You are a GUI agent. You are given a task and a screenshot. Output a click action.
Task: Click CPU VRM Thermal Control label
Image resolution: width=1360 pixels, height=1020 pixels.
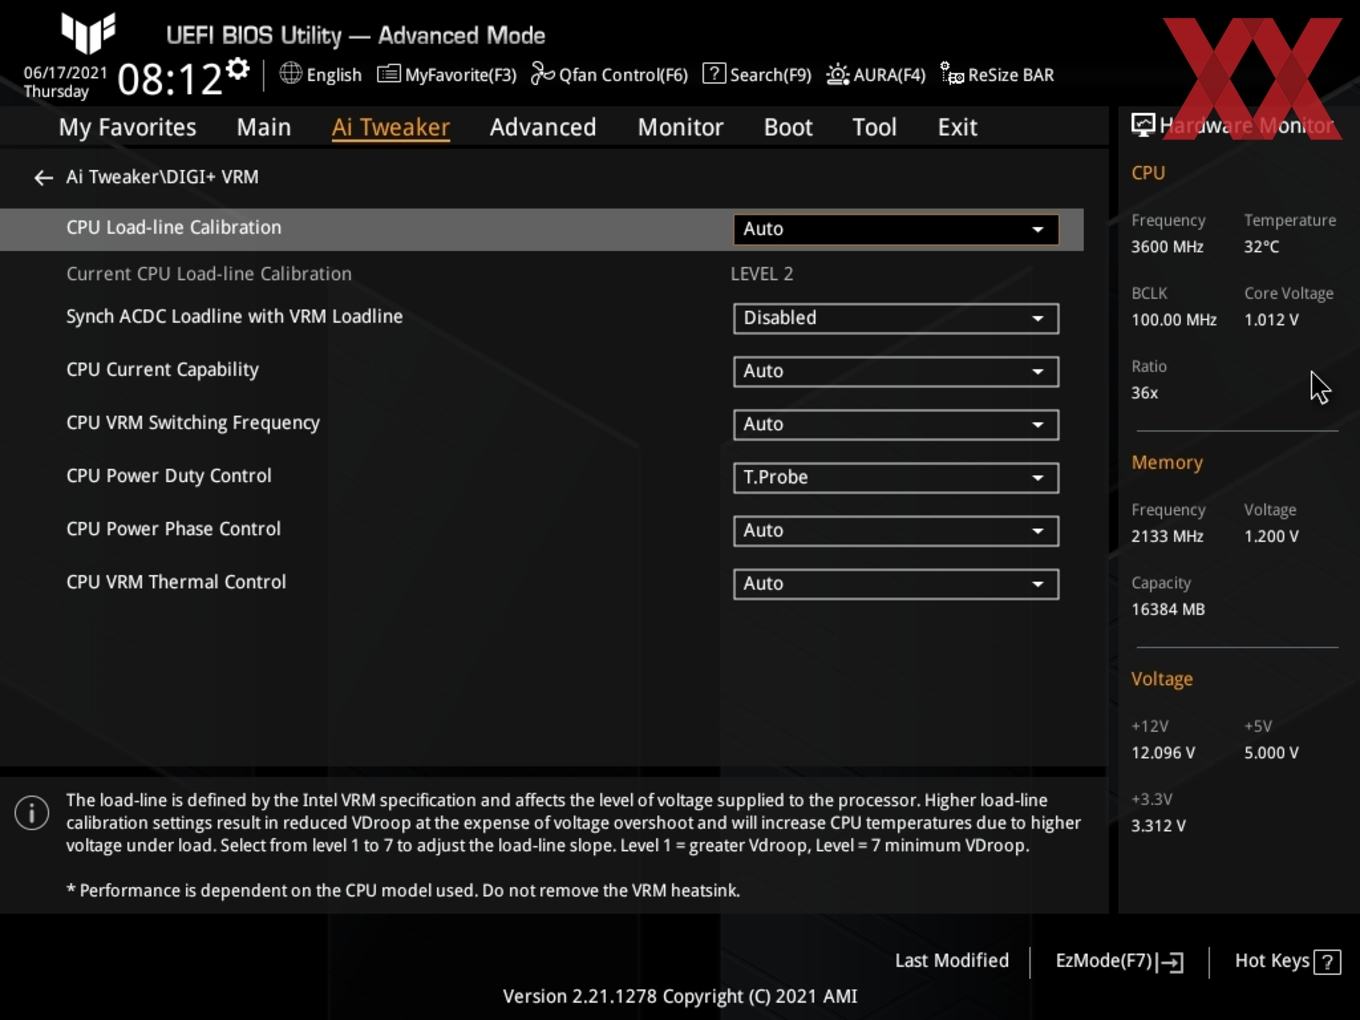click(176, 582)
